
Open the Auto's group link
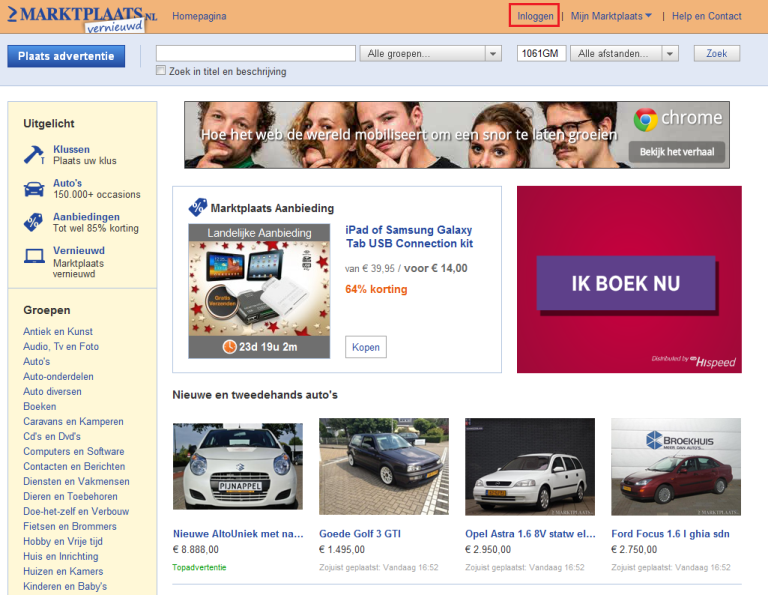click(x=36, y=361)
